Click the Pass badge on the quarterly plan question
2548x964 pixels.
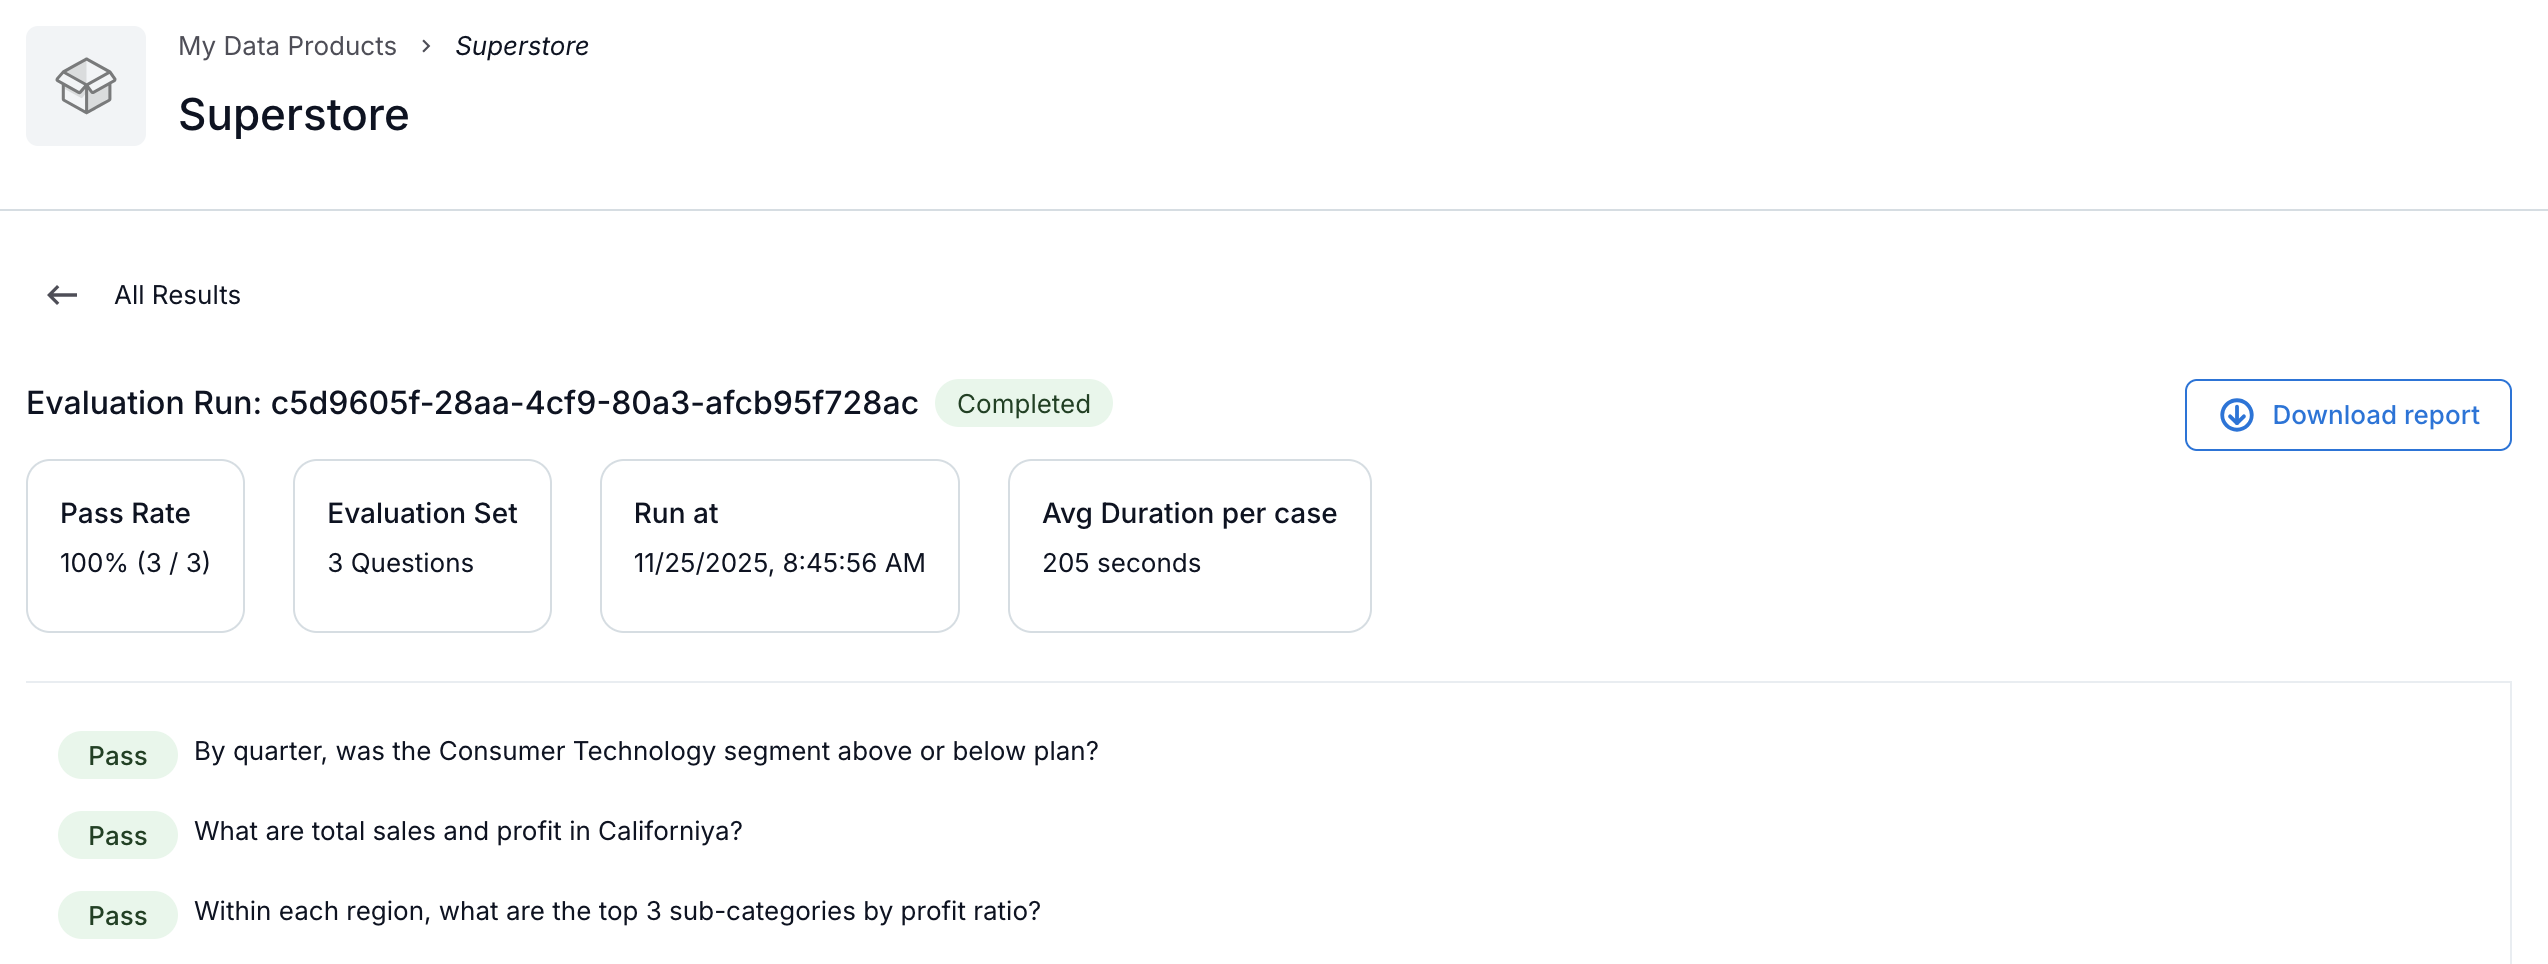click(x=117, y=755)
